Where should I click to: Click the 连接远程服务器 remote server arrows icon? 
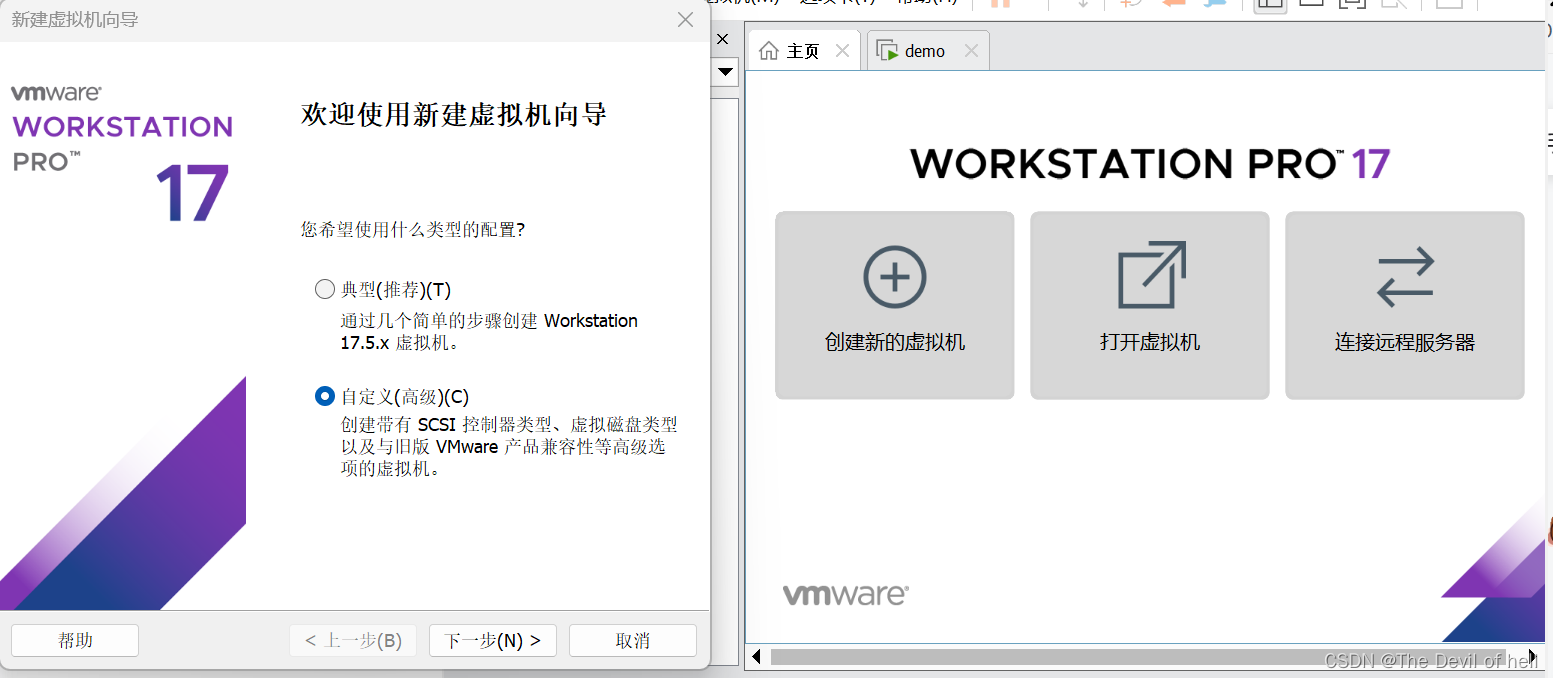[x=1405, y=277]
